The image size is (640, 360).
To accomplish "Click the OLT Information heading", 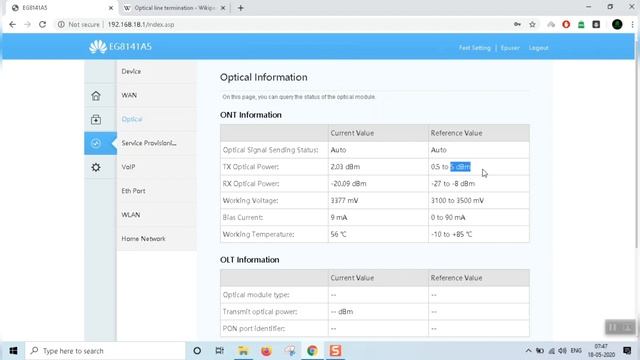I will (x=250, y=260).
